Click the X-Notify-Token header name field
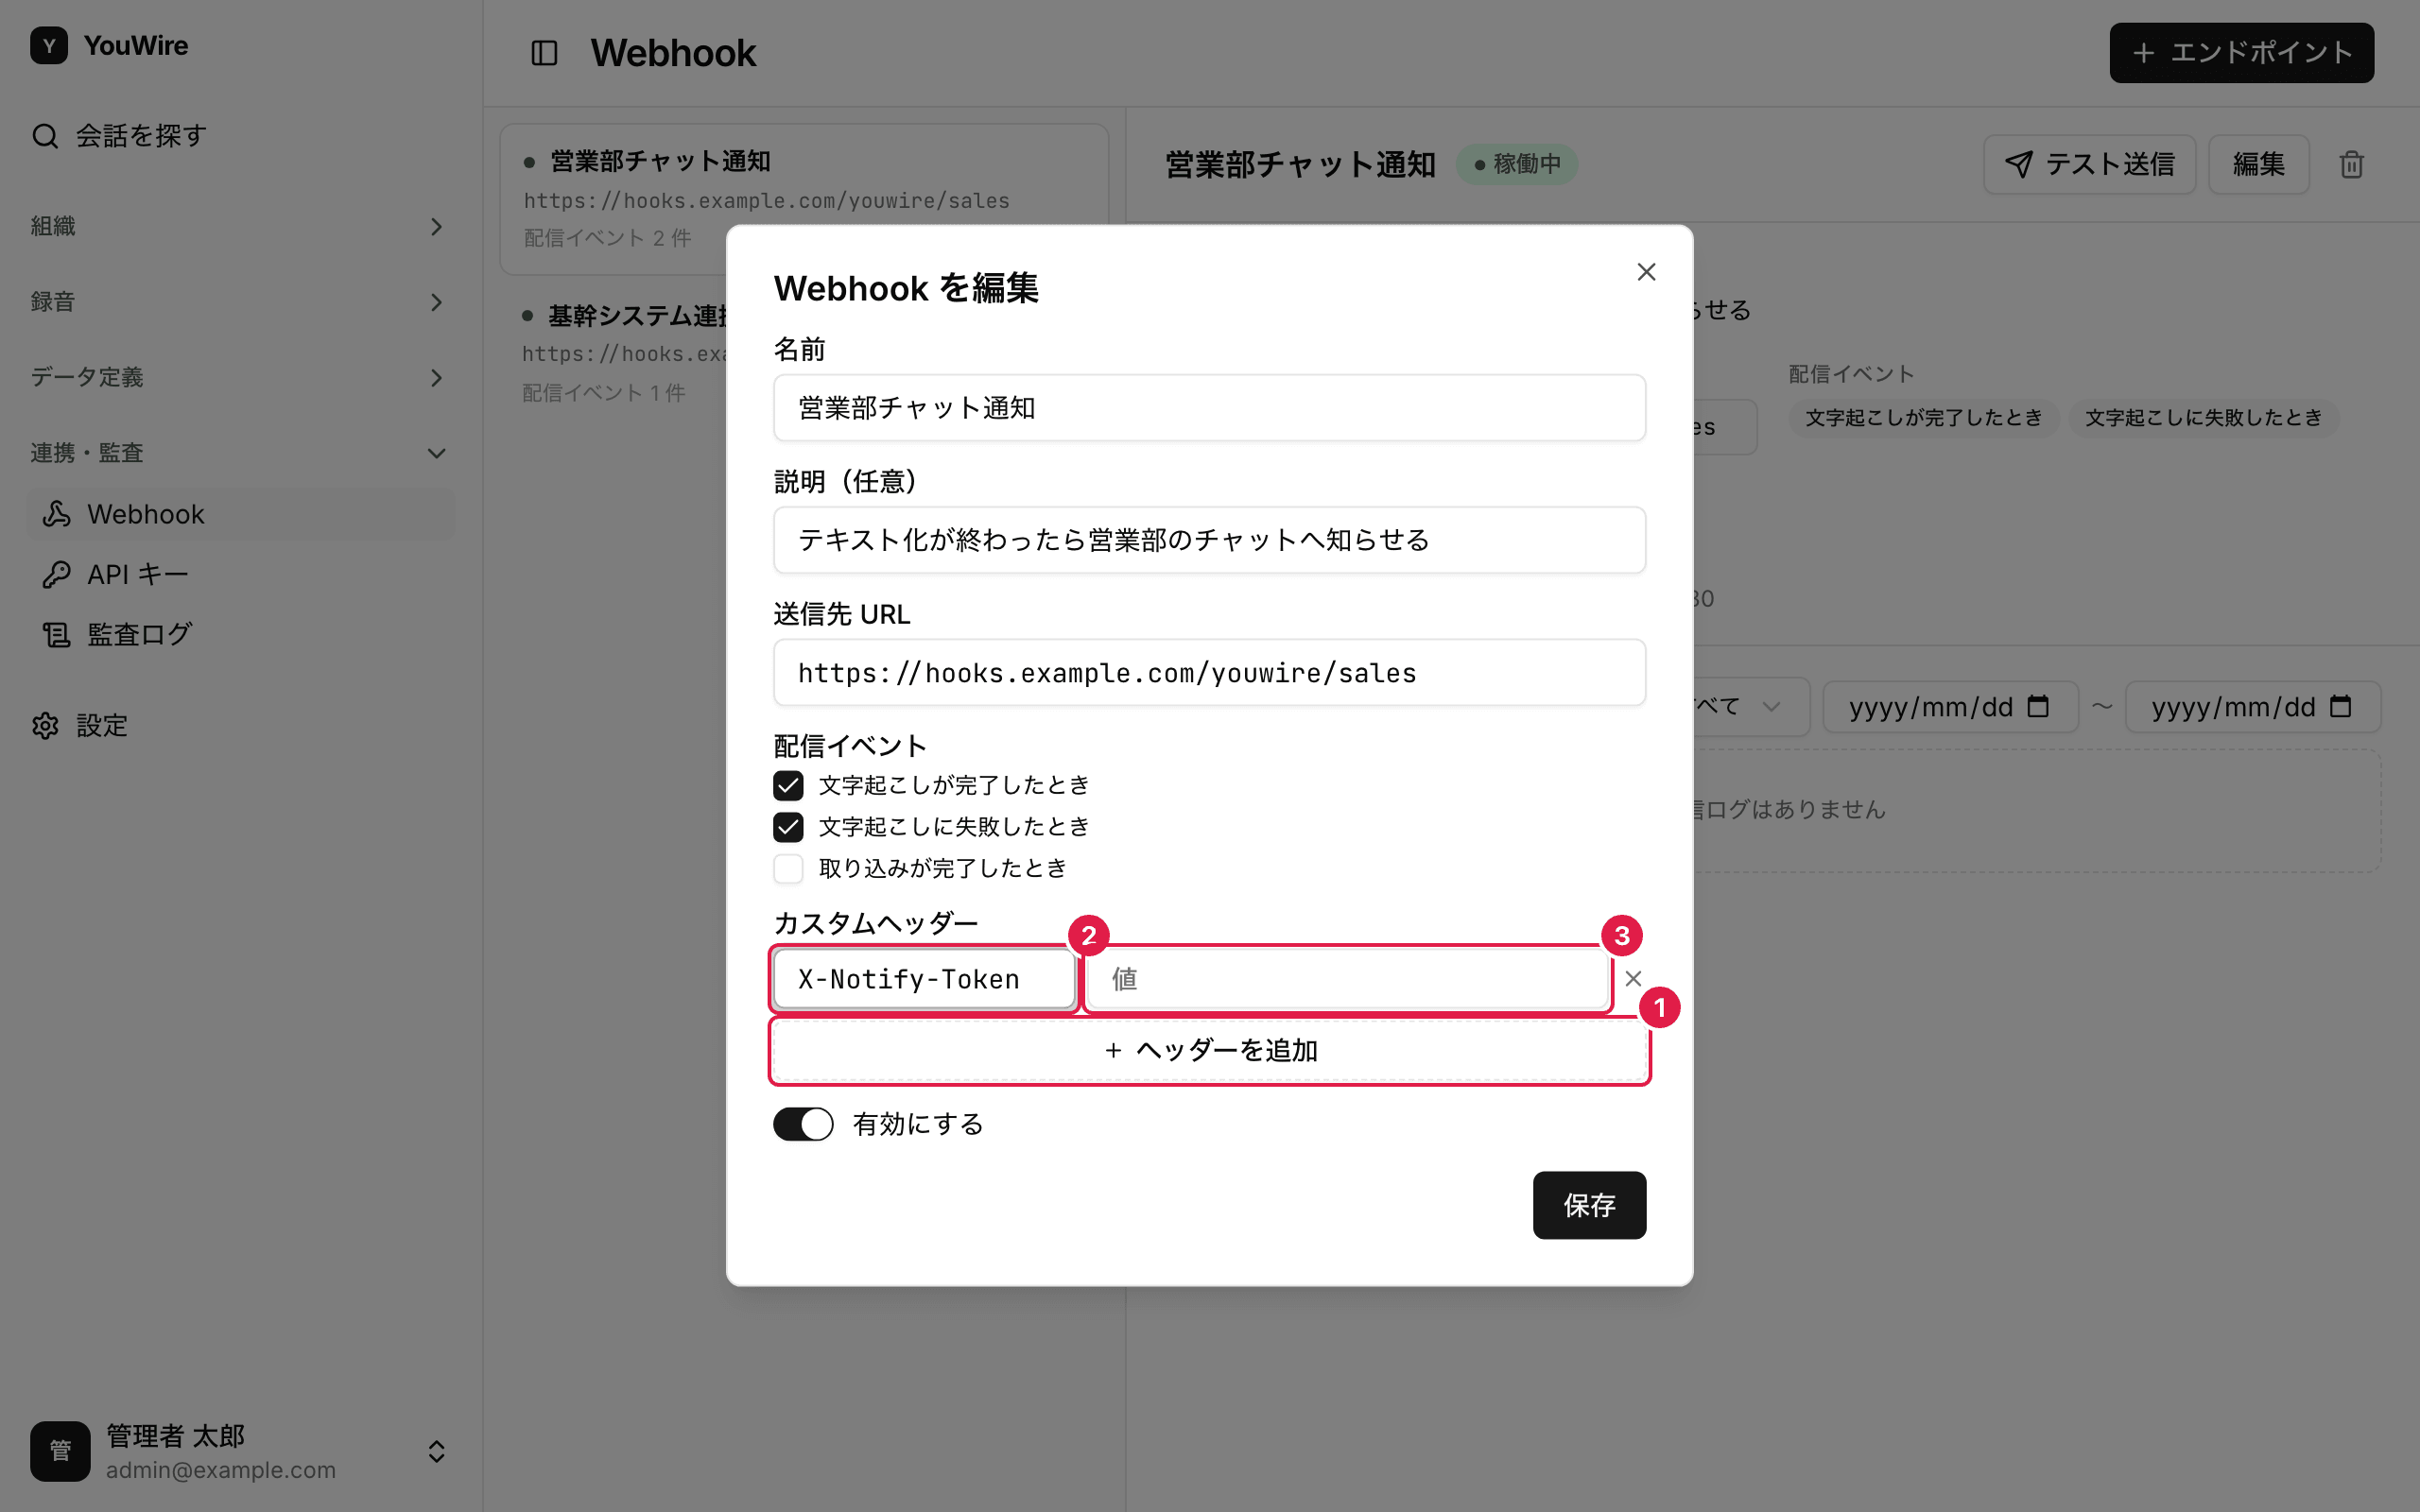2420x1512 pixels. tap(924, 979)
